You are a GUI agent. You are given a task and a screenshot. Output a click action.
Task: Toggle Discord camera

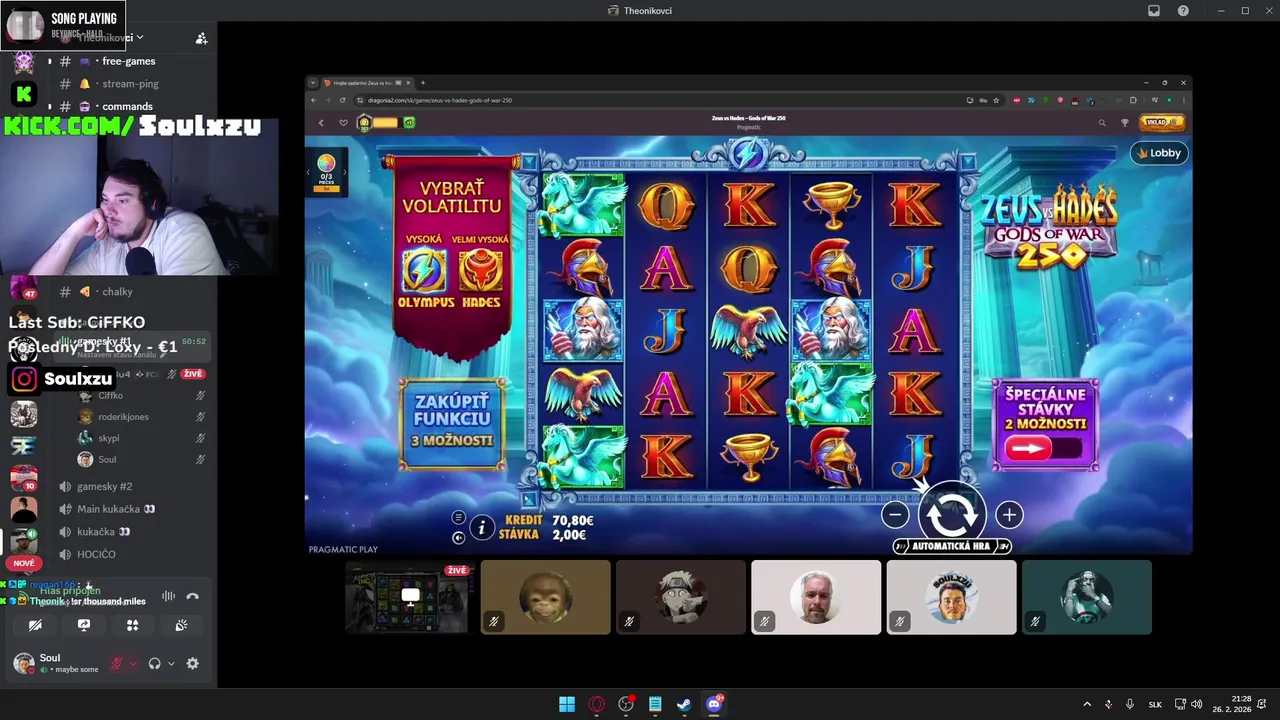click(35, 625)
